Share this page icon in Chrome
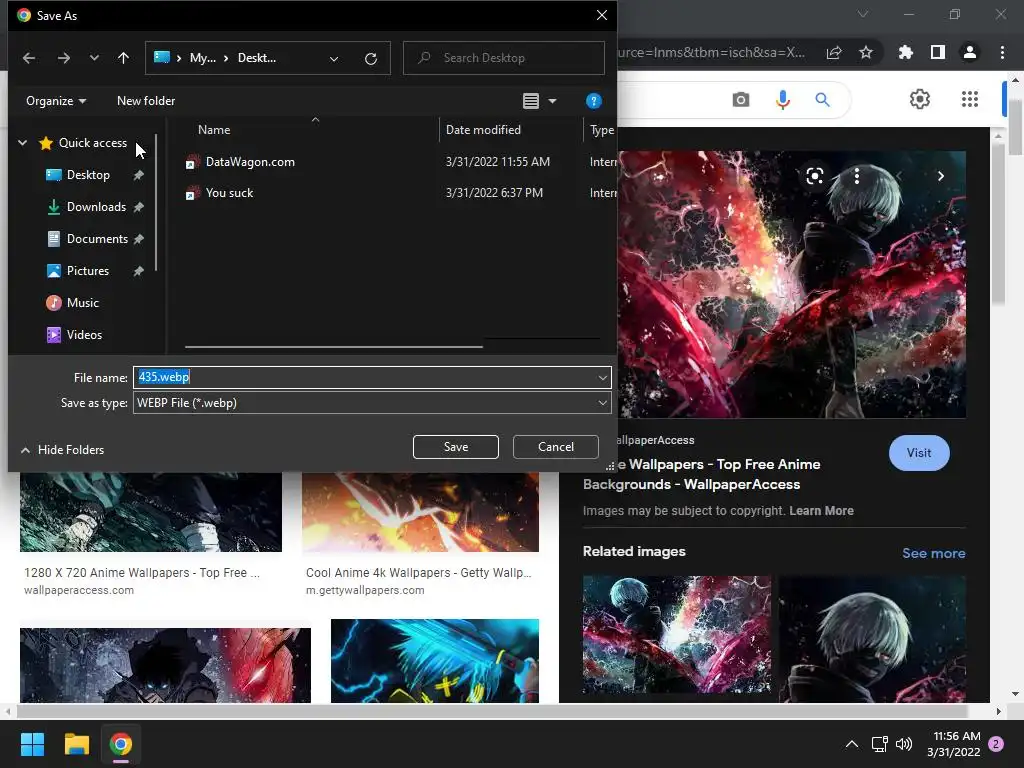 click(834, 53)
